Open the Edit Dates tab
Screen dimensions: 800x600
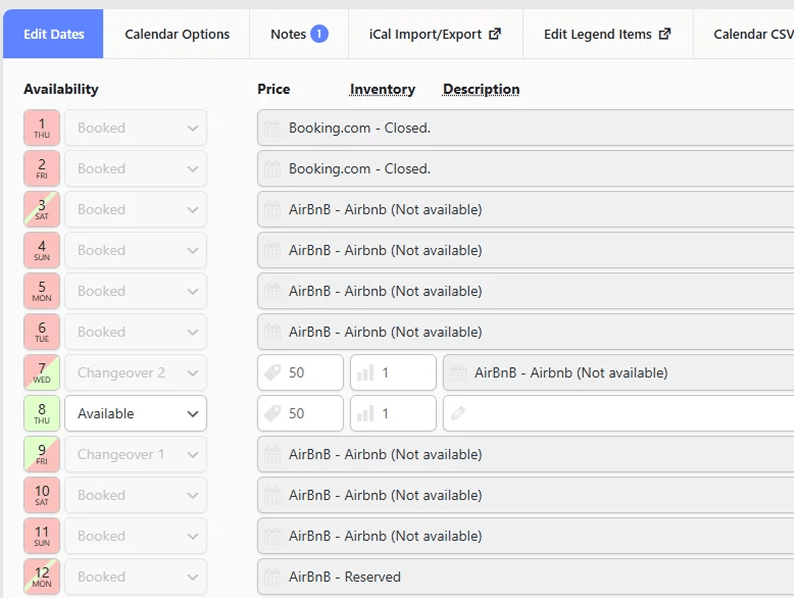pos(54,34)
